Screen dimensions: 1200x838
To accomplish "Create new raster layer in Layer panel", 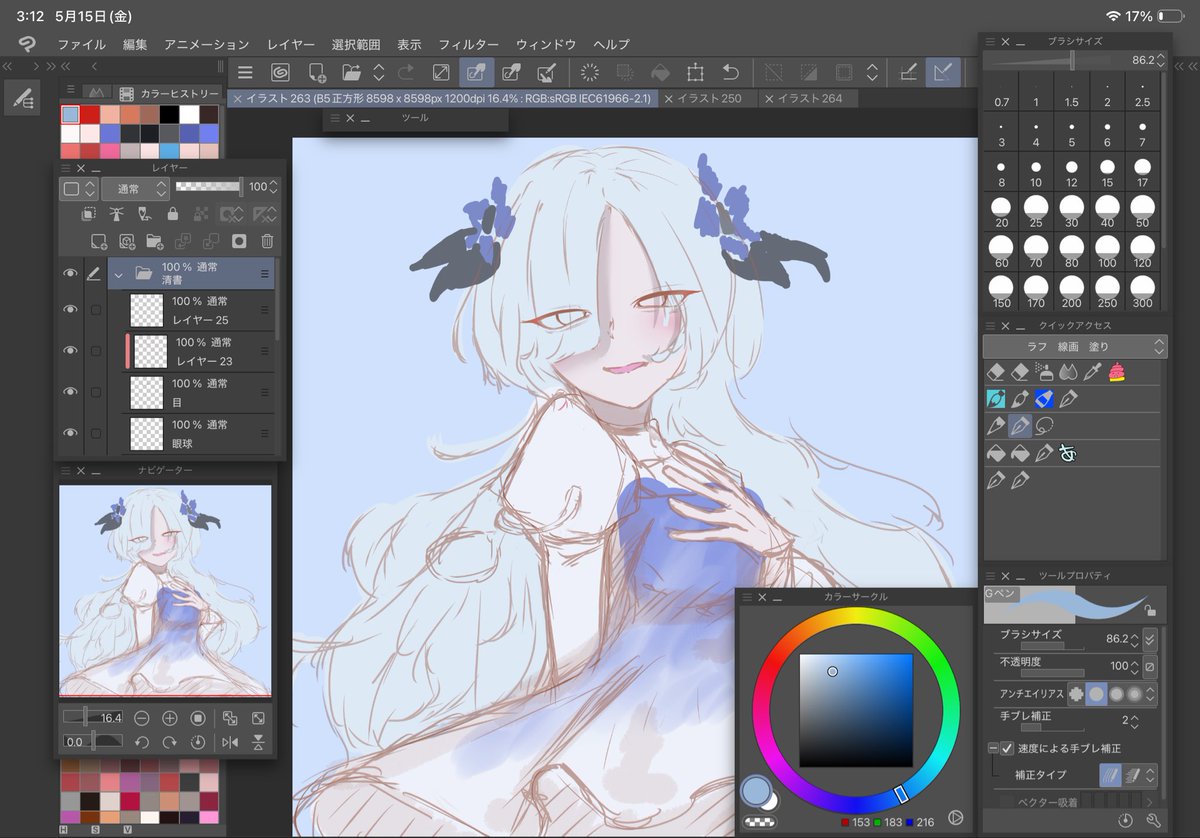I will pos(98,241).
